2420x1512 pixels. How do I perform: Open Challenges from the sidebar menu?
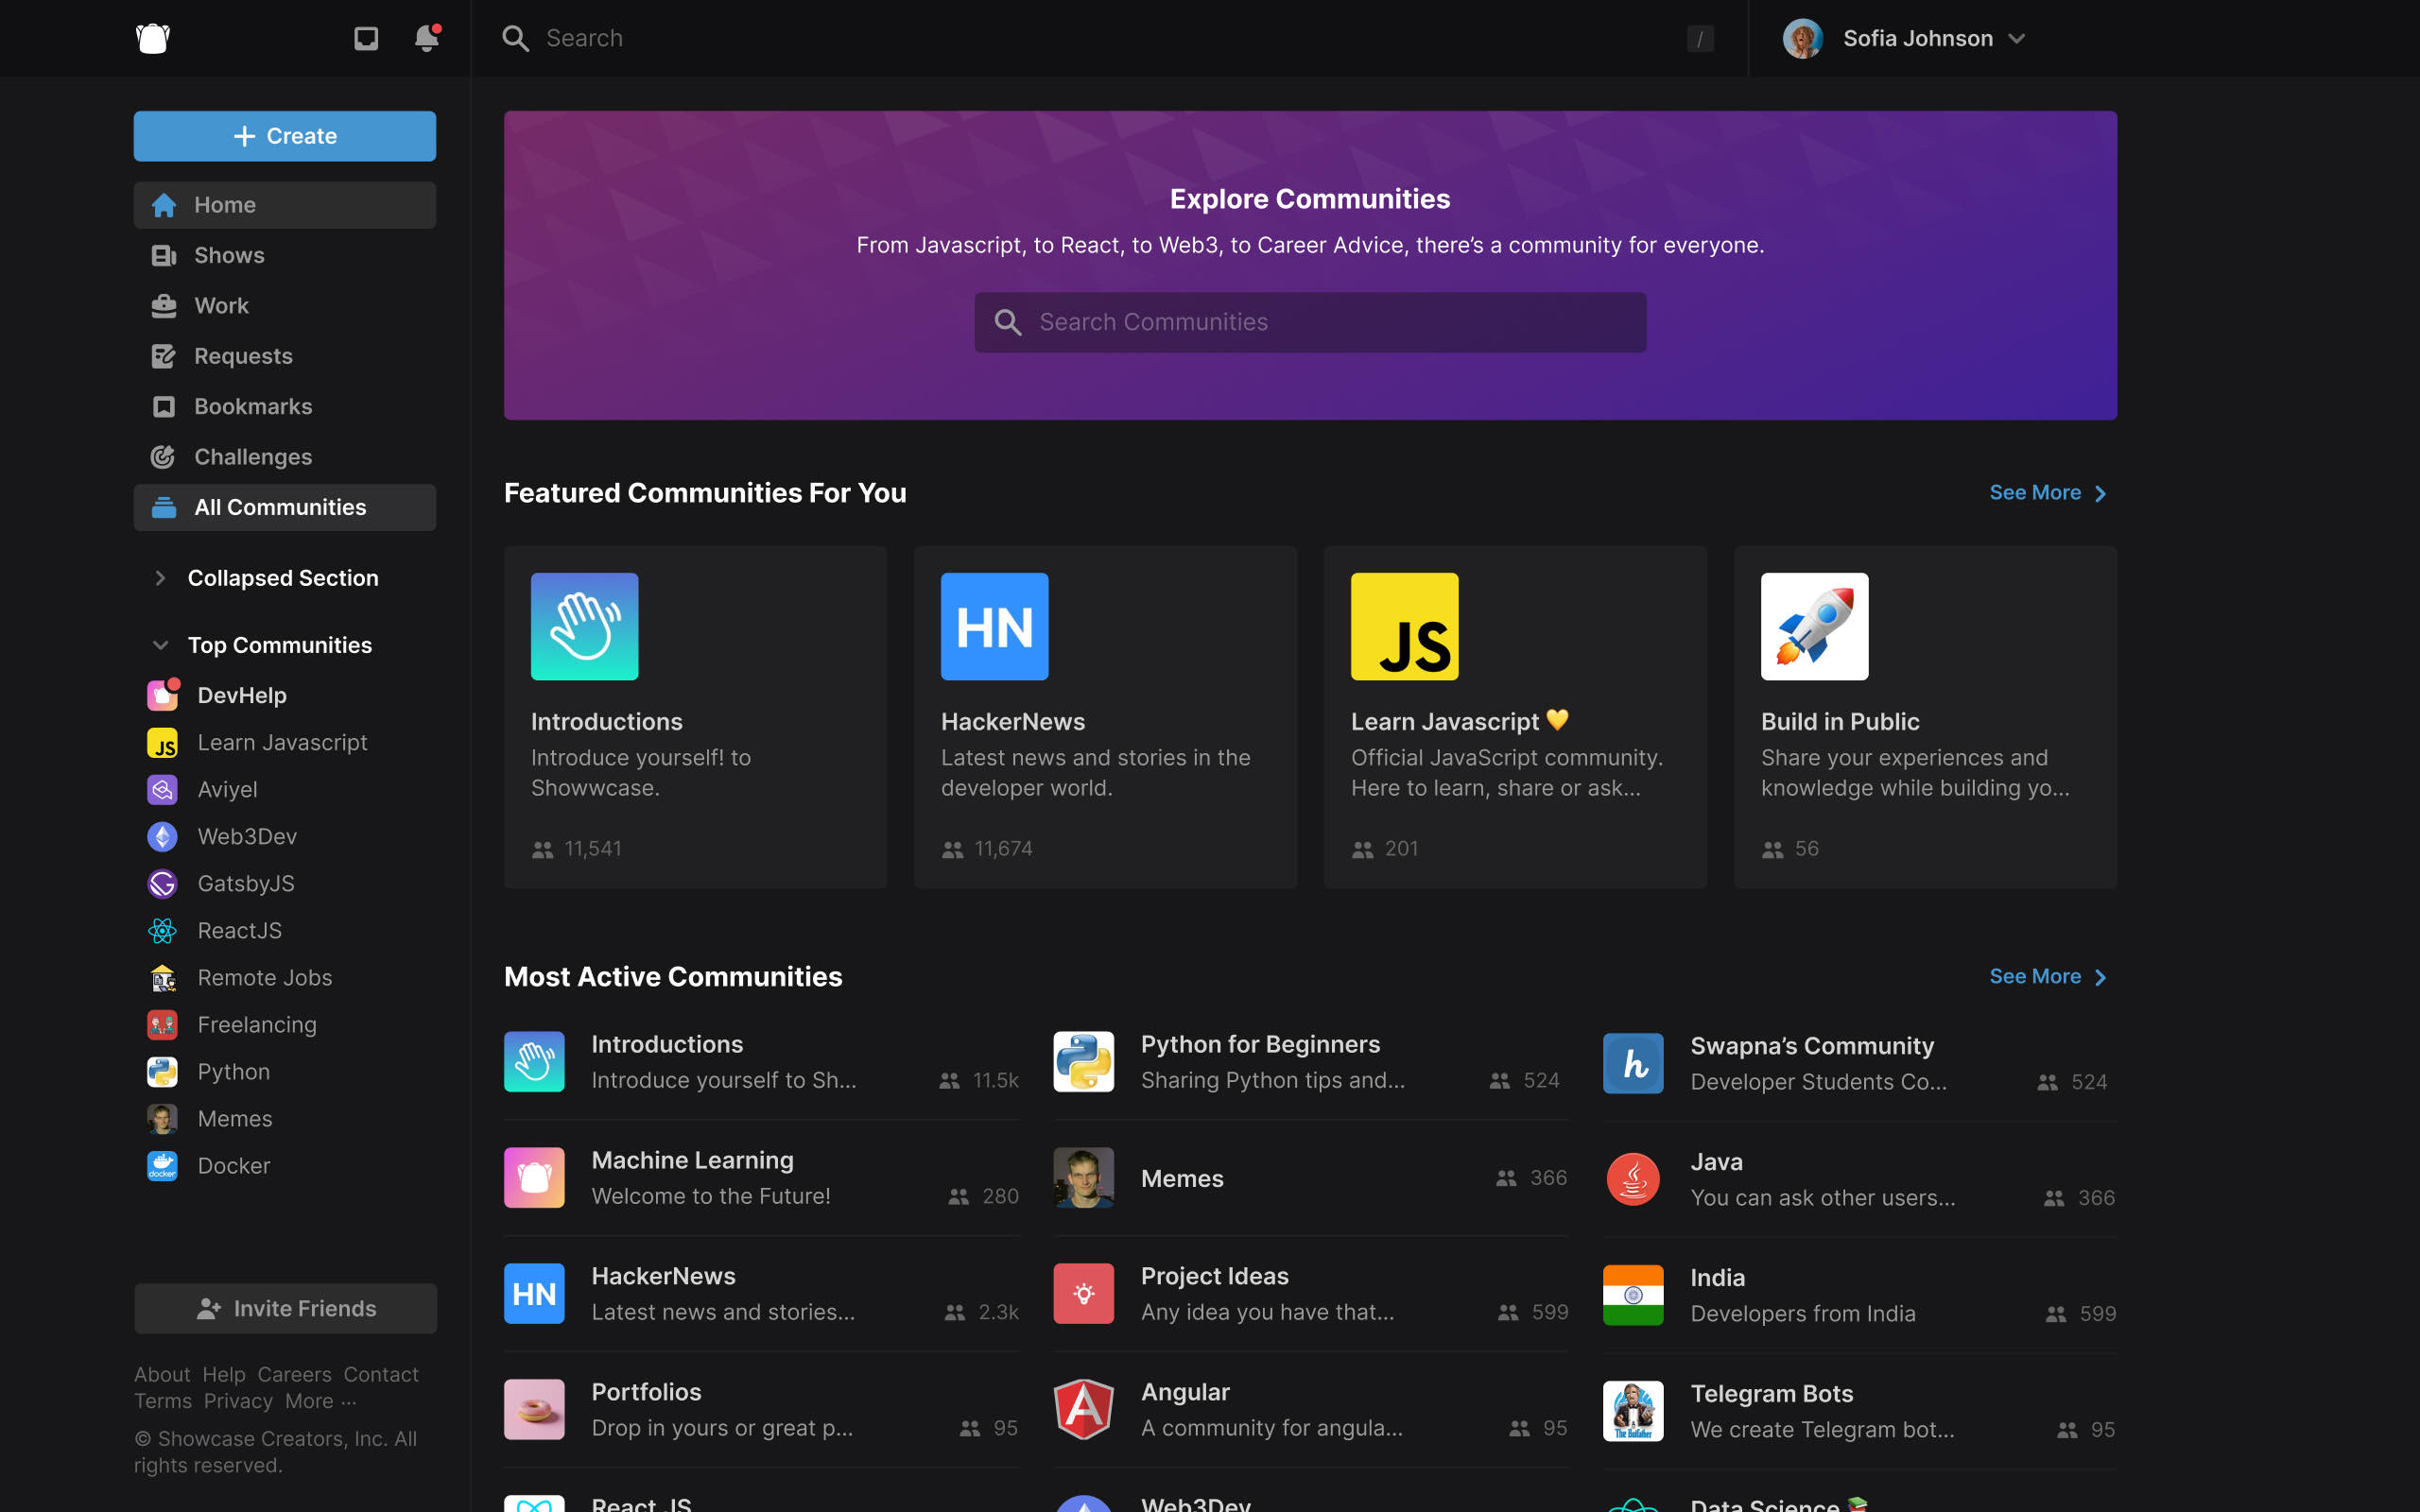(x=253, y=457)
